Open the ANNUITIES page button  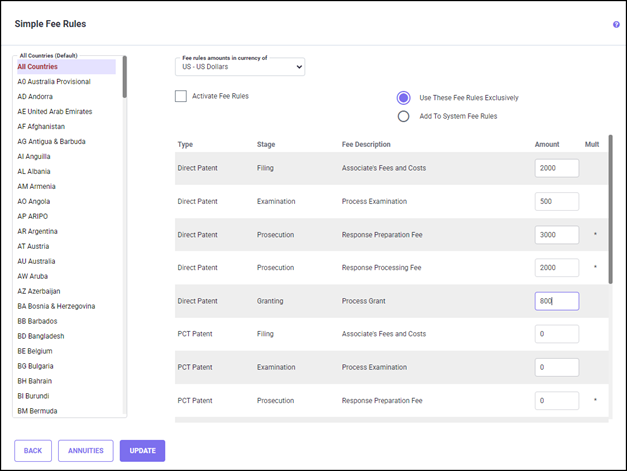86,451
